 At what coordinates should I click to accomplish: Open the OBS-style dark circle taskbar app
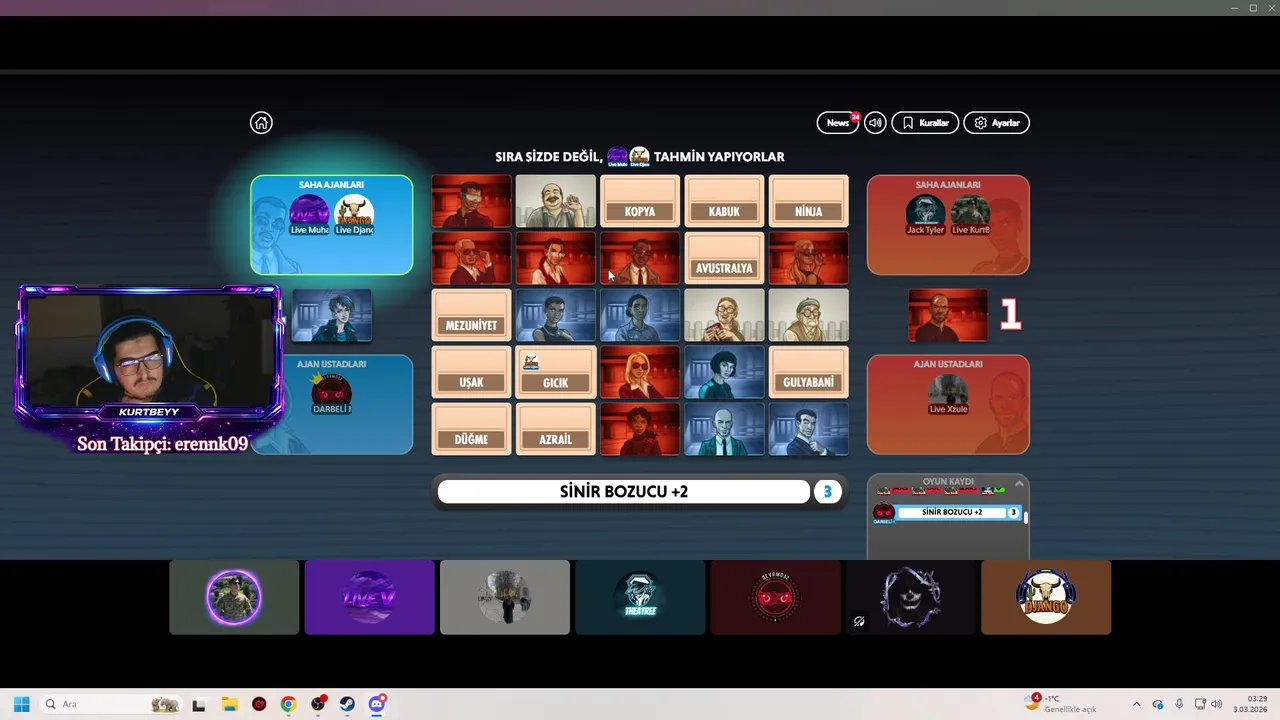pos(318,704)
